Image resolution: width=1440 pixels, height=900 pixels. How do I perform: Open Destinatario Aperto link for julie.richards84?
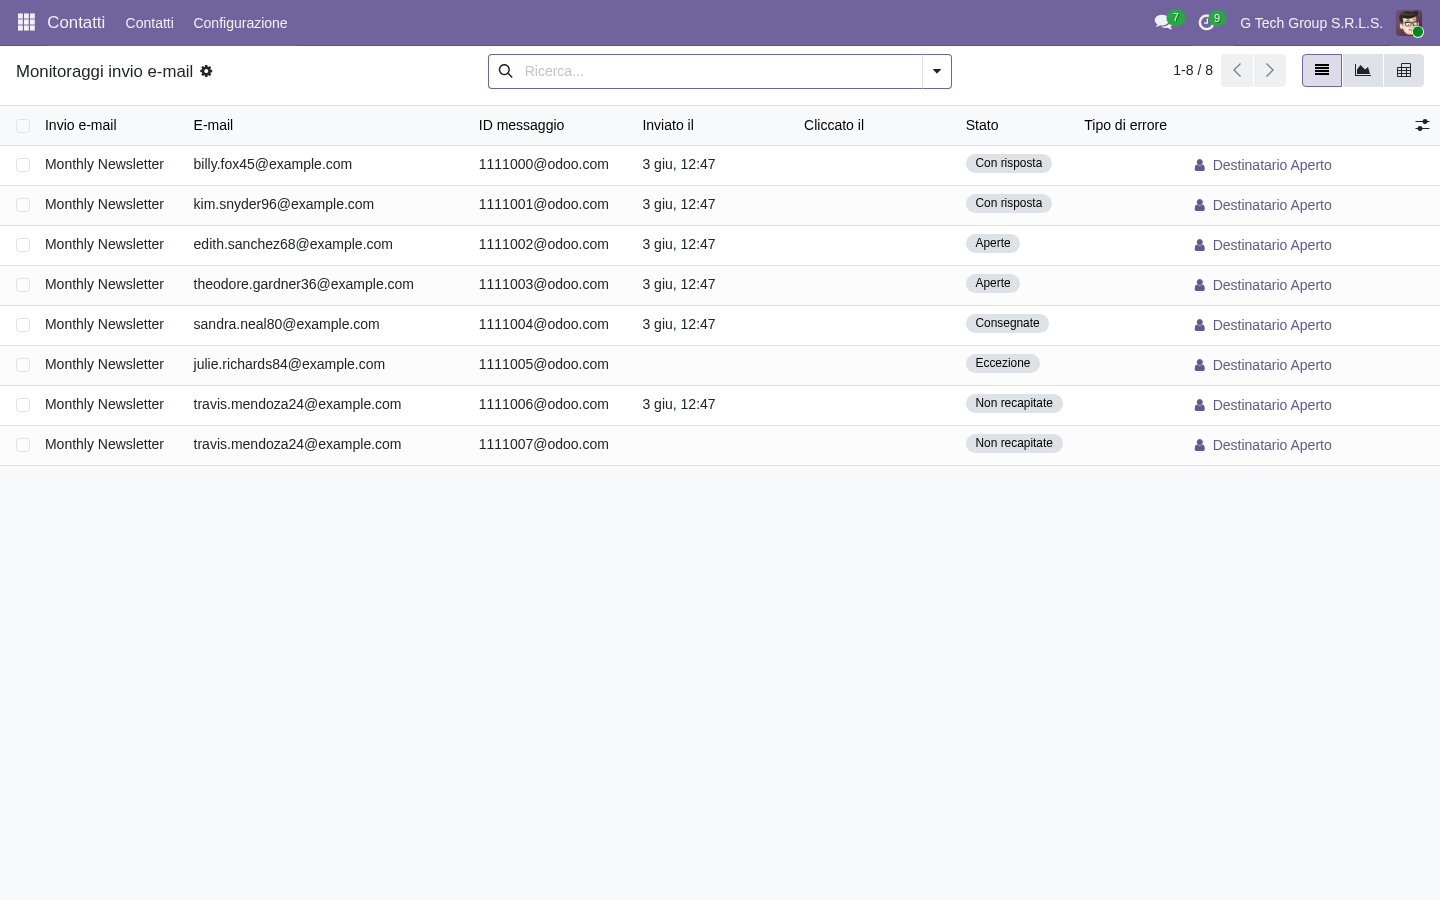(x=1272, y=365)
